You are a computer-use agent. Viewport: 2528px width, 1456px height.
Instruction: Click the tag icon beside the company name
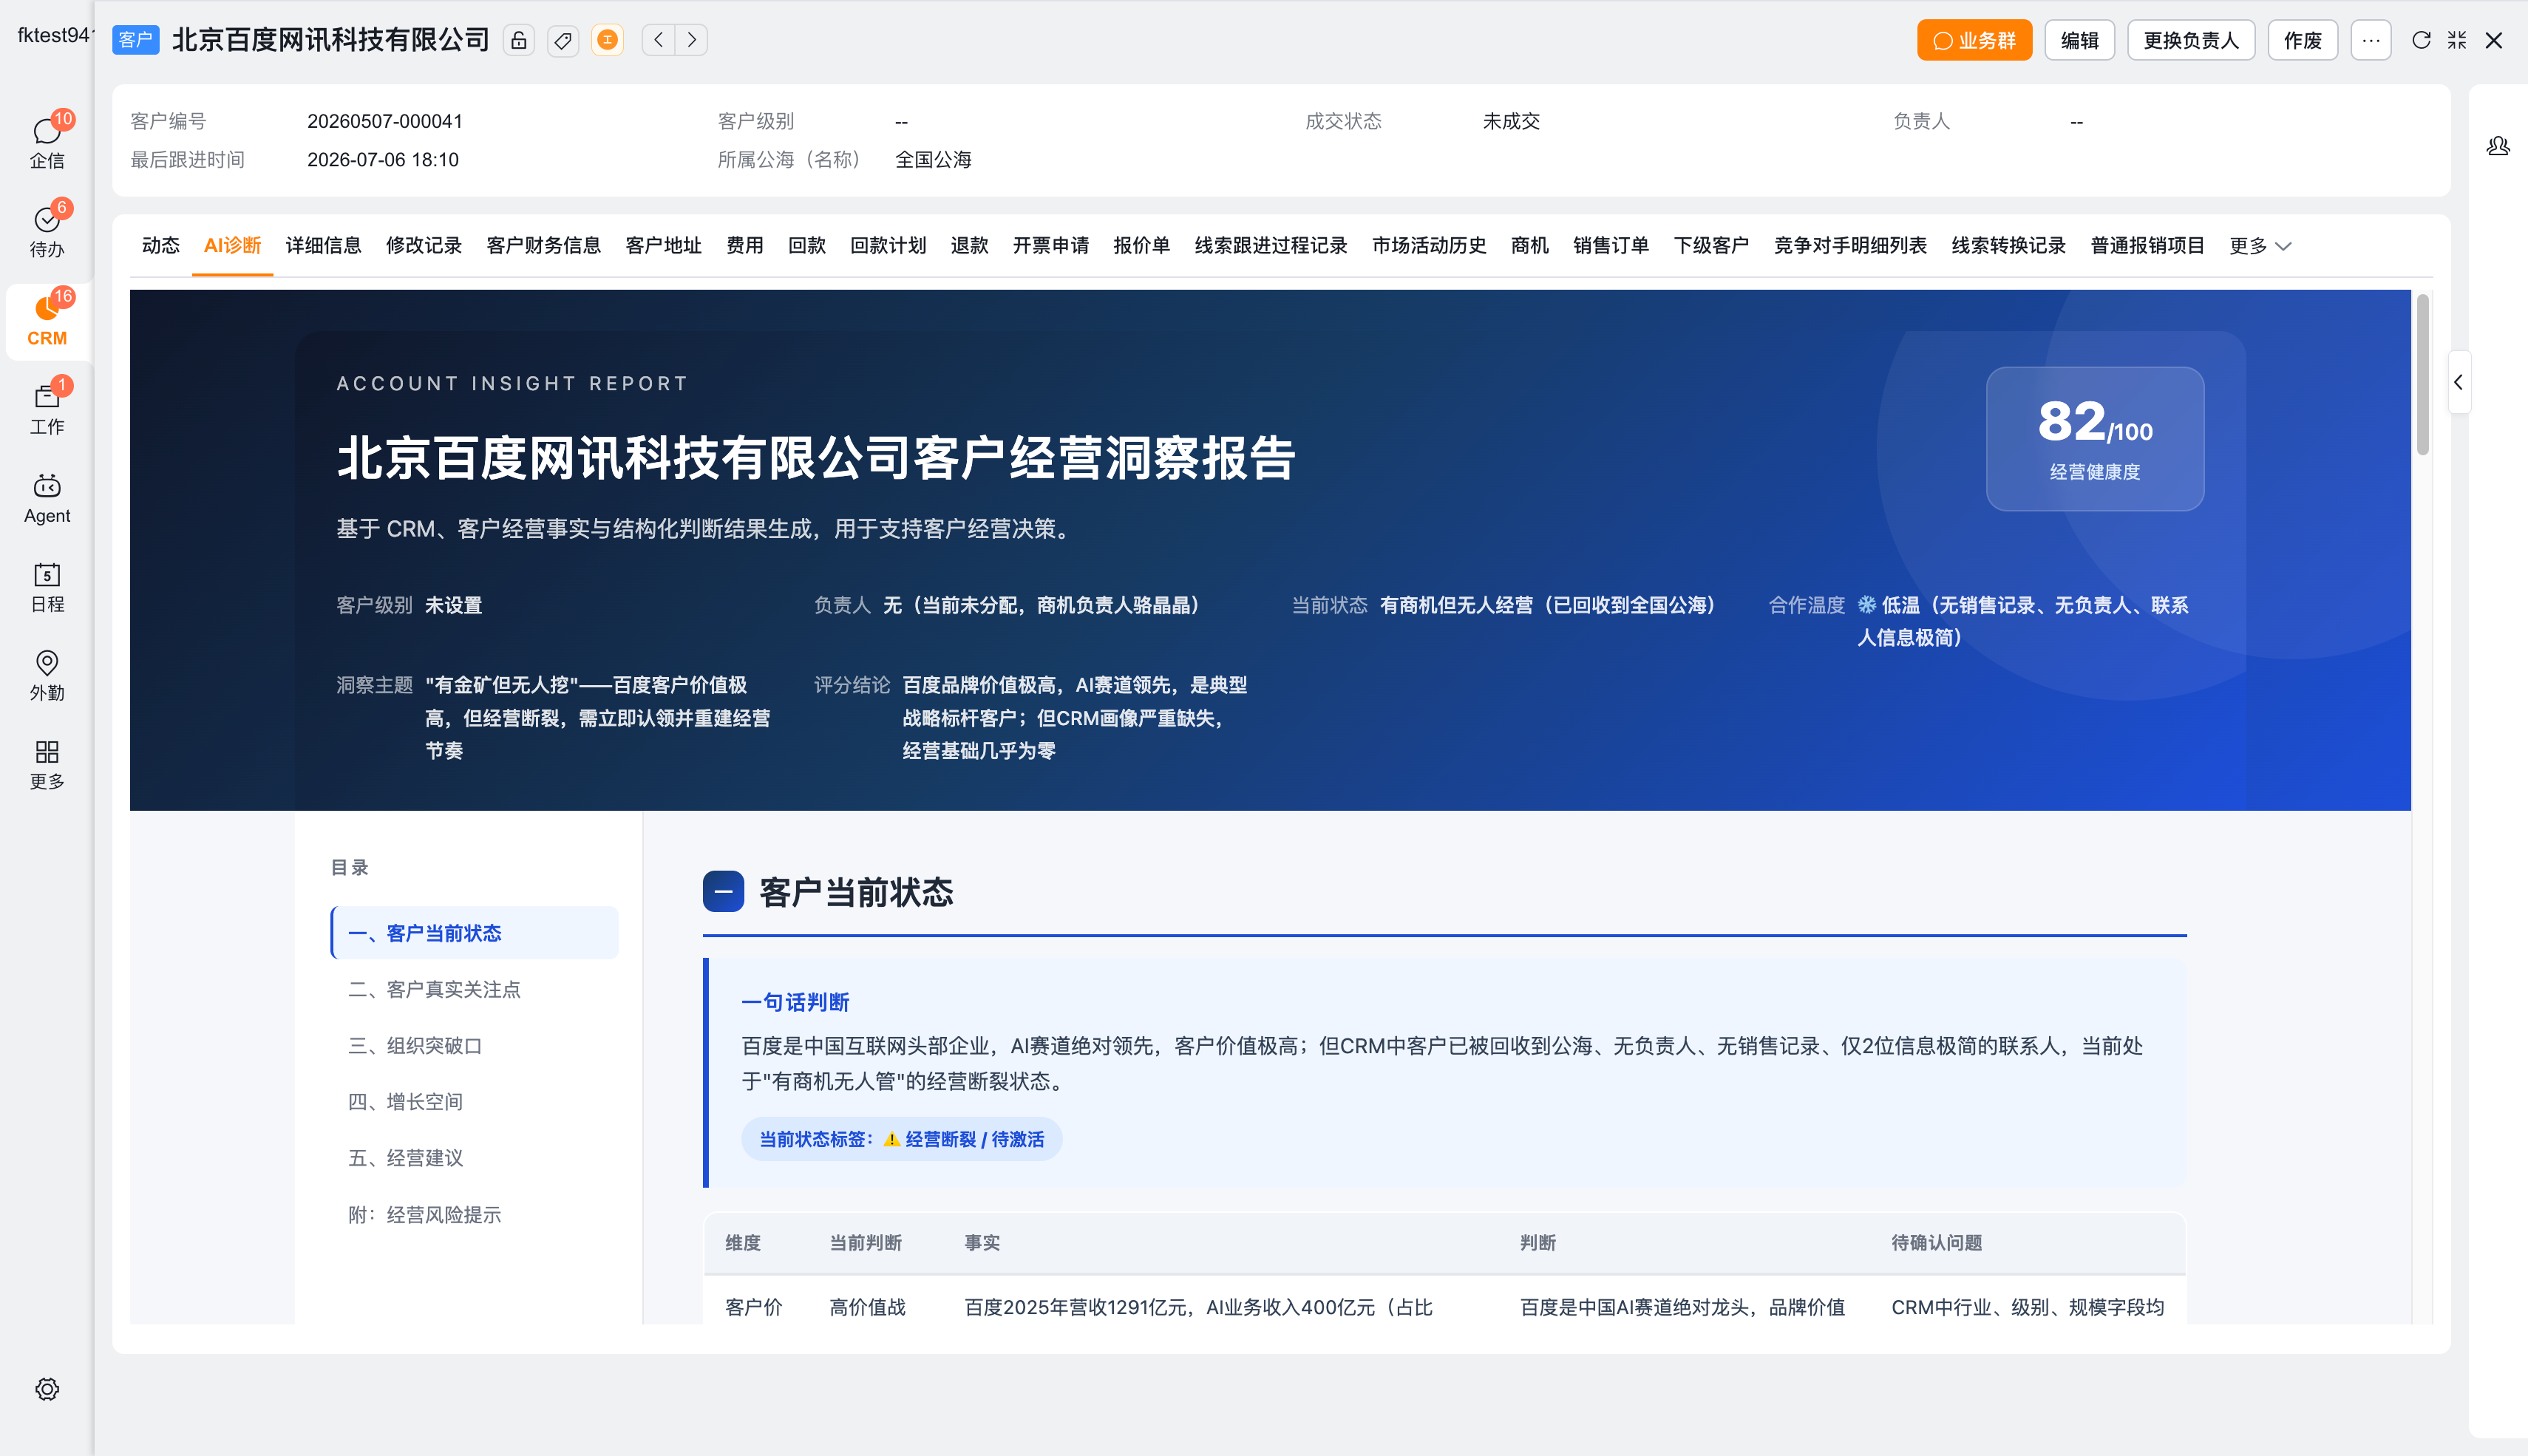tap(563, 40)
